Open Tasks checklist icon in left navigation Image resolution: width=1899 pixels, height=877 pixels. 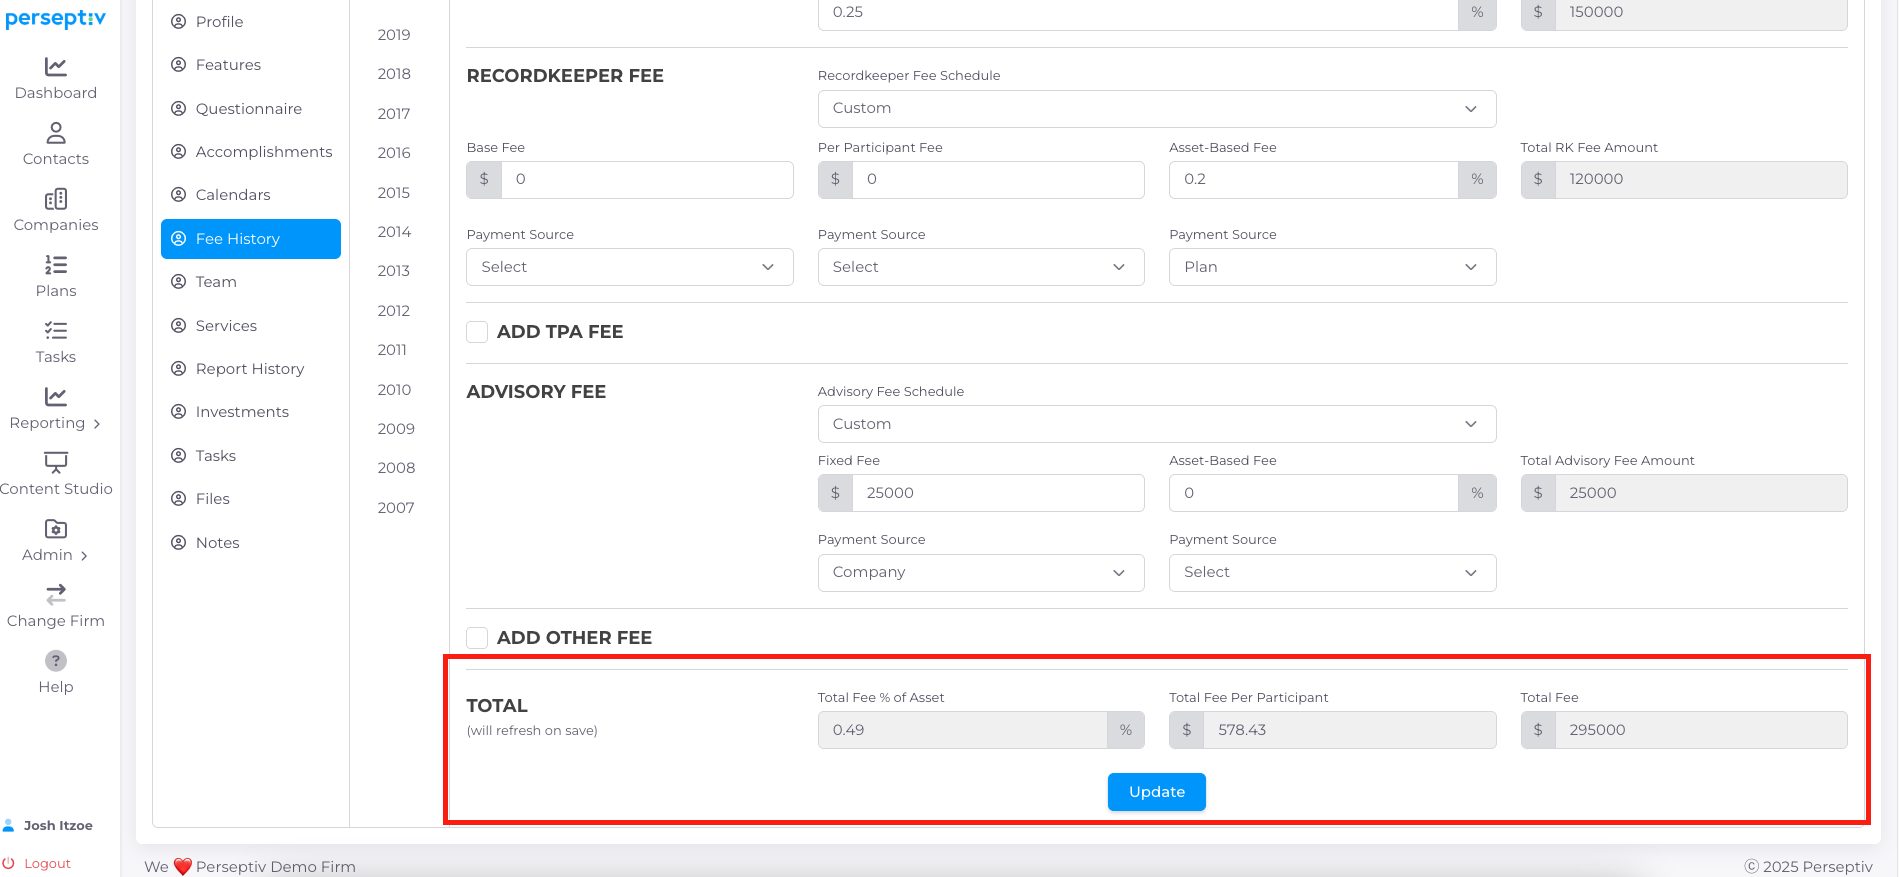[x=56, y=331]
